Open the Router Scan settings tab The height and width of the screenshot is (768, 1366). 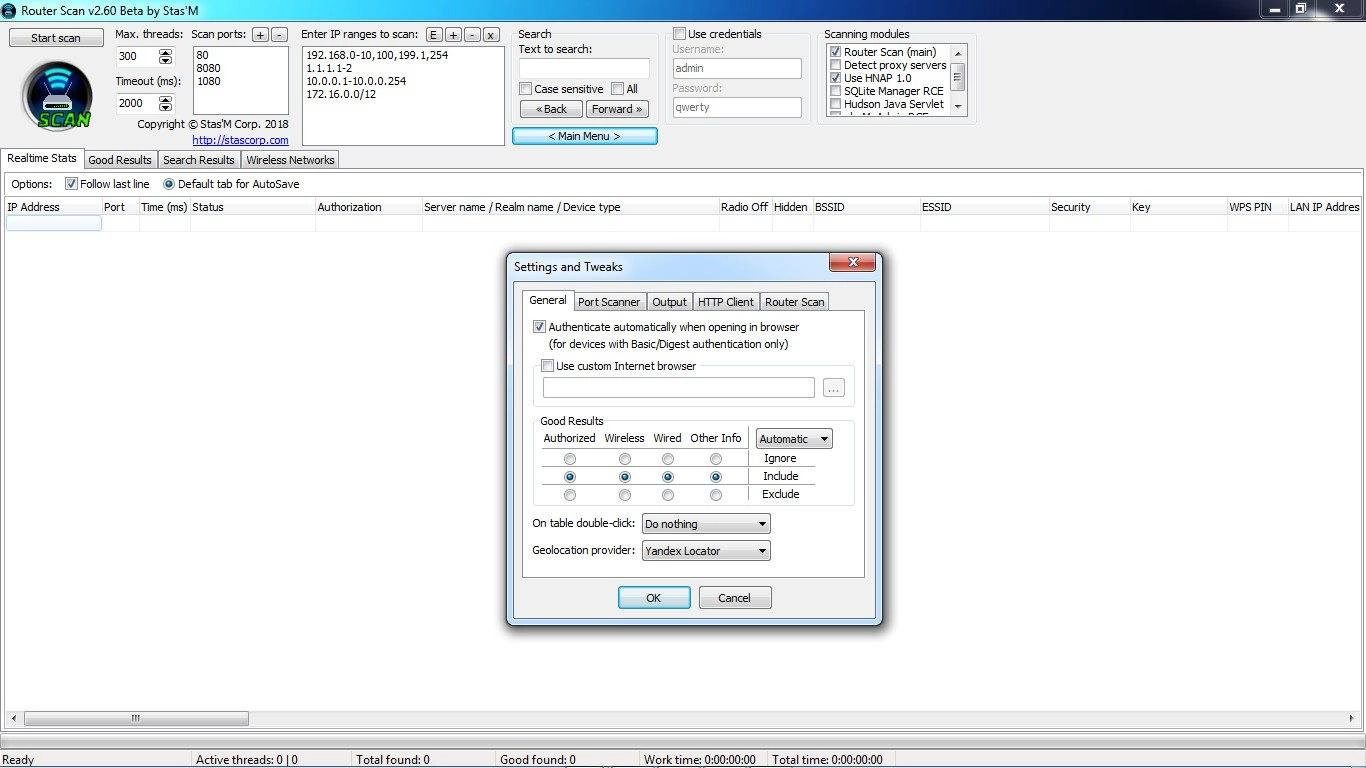click(x=795, y=302)
